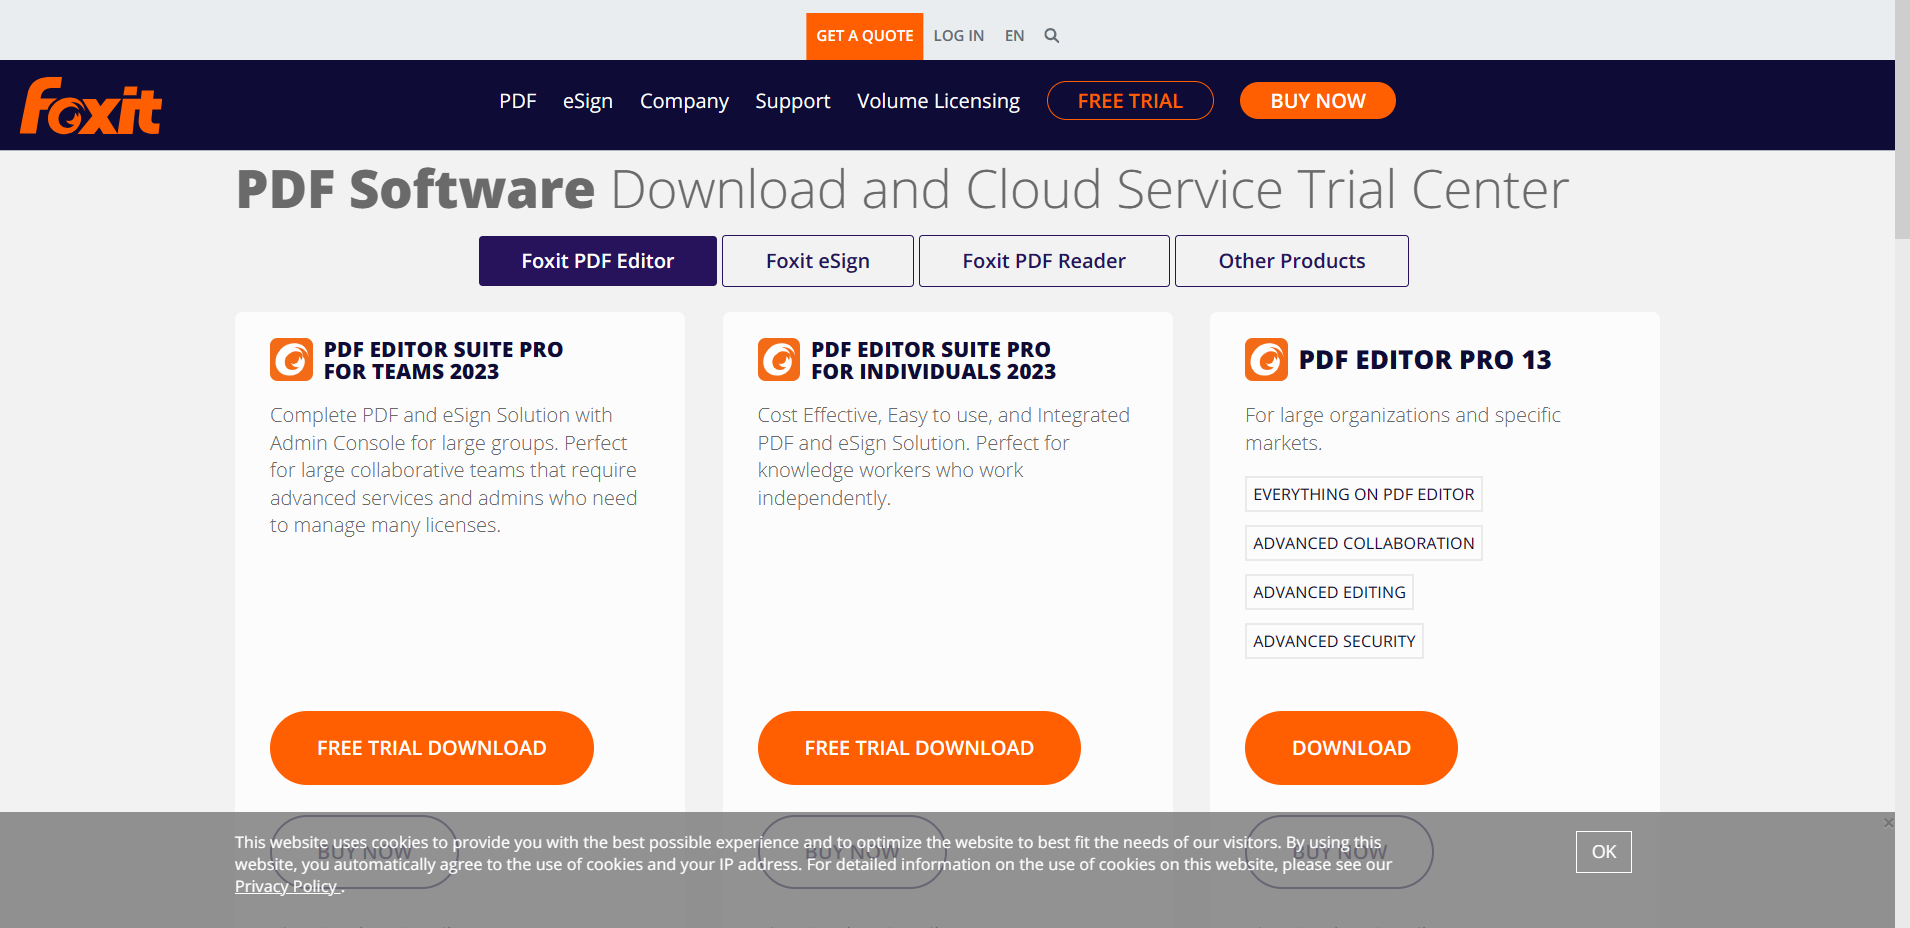This screenshot has width=1910, height=928.
Task: Switch to the Foxit PDF Reader tab
Action: [1044, 261]
